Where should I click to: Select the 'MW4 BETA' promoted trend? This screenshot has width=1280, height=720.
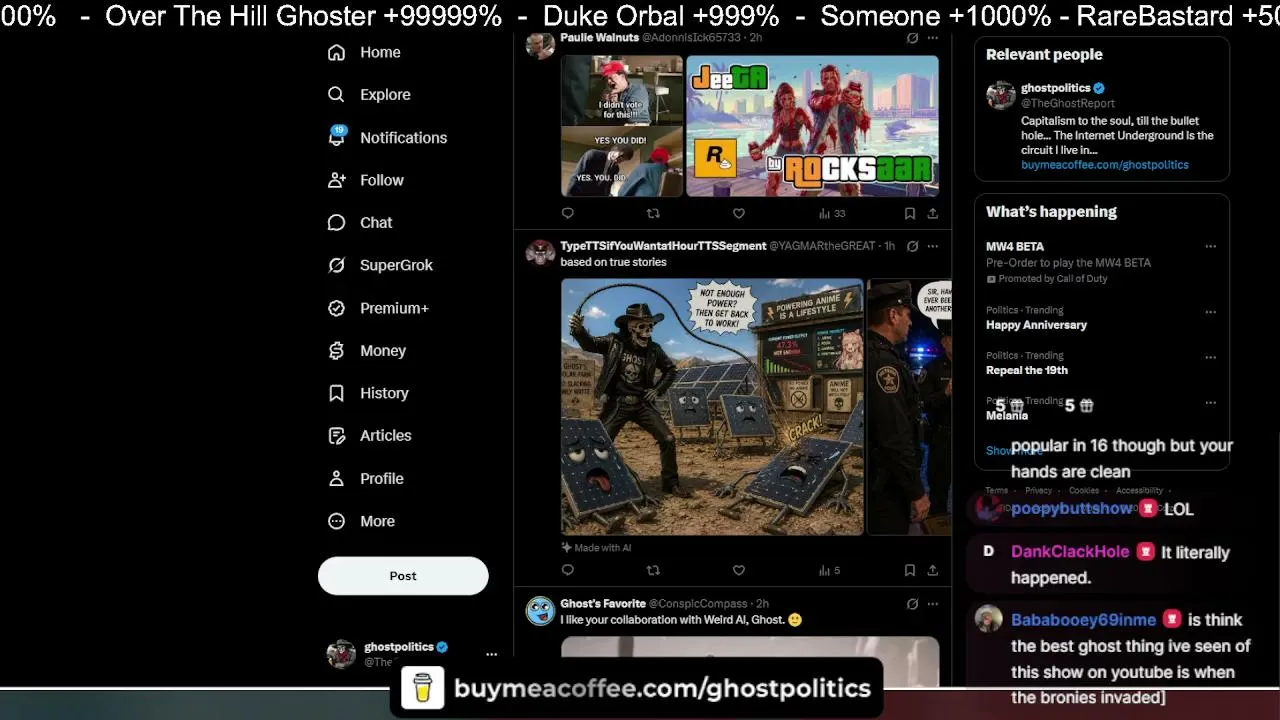pos(1015,246)
